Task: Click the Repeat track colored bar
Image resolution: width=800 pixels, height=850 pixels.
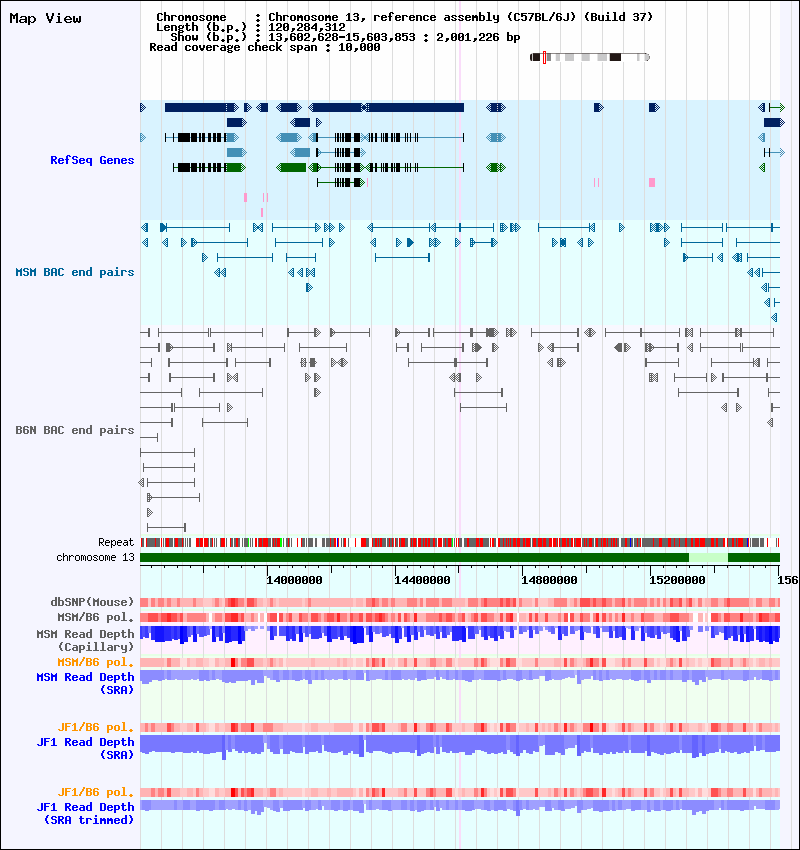Action: pyautogui.click(x=460, y=542)
